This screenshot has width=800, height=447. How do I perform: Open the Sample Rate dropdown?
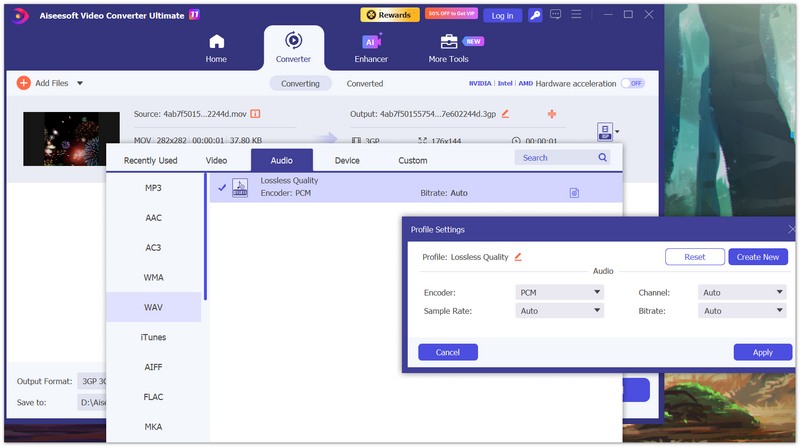[x=560, y=311]
